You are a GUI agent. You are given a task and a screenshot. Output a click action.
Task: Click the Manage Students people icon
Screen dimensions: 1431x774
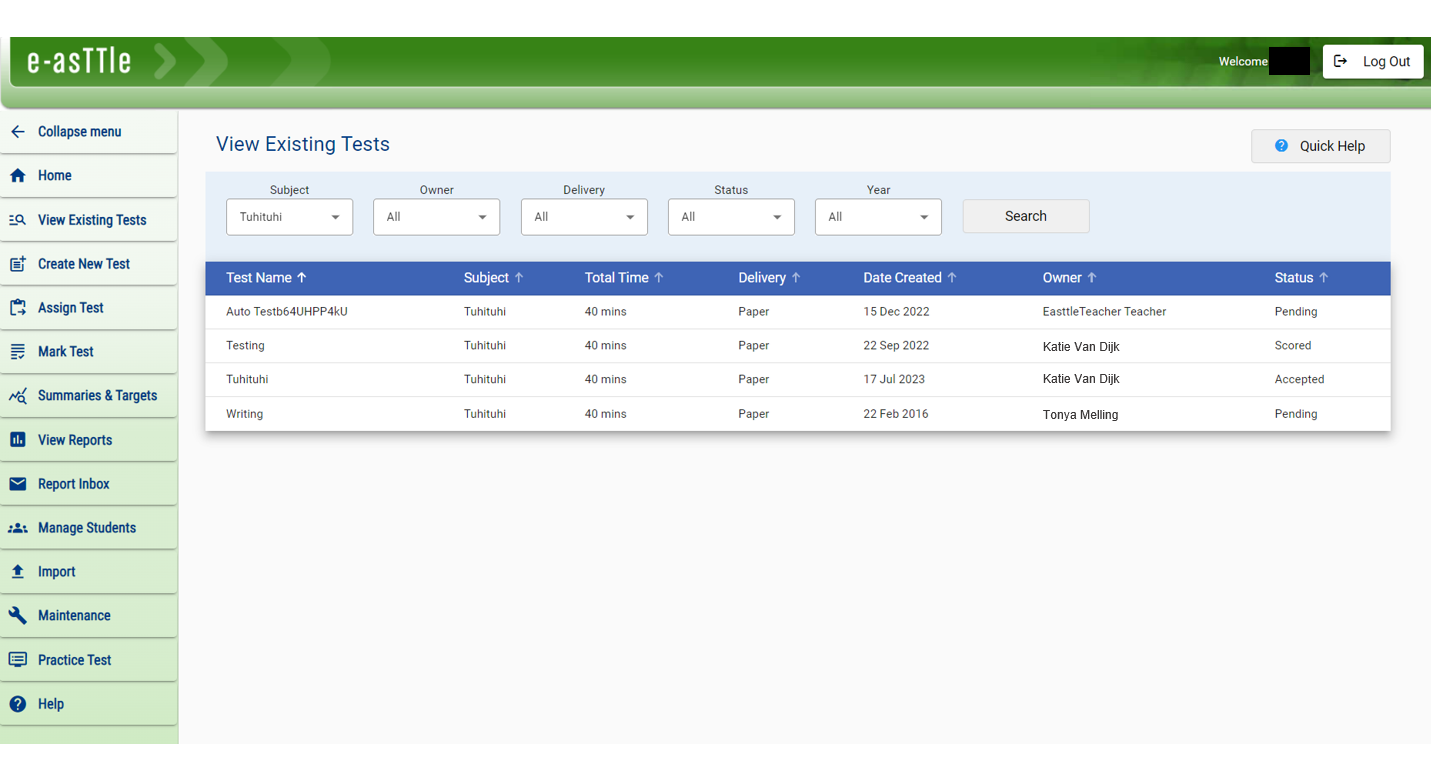[x=17, y=528]
